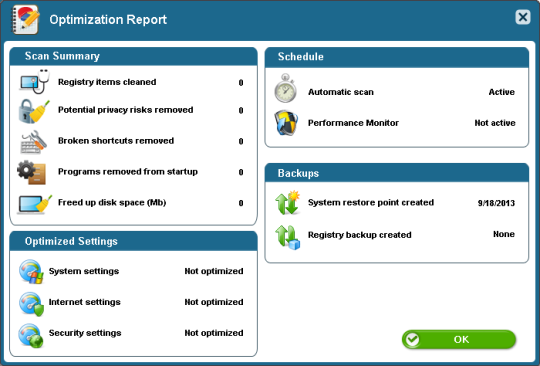Image resolution: width=540 pixels, height=366 pixels.
Task: Click the 0 count for Registry items cleaned
Action: (241, 83)
